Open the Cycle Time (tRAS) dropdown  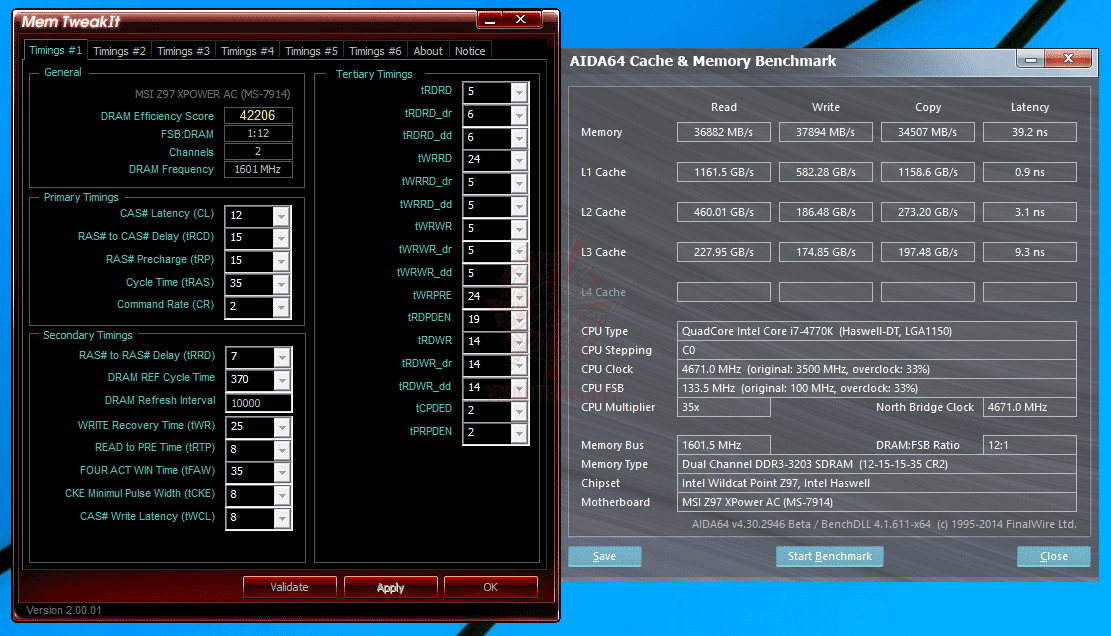pyautogui.click(x=281, y=283)
